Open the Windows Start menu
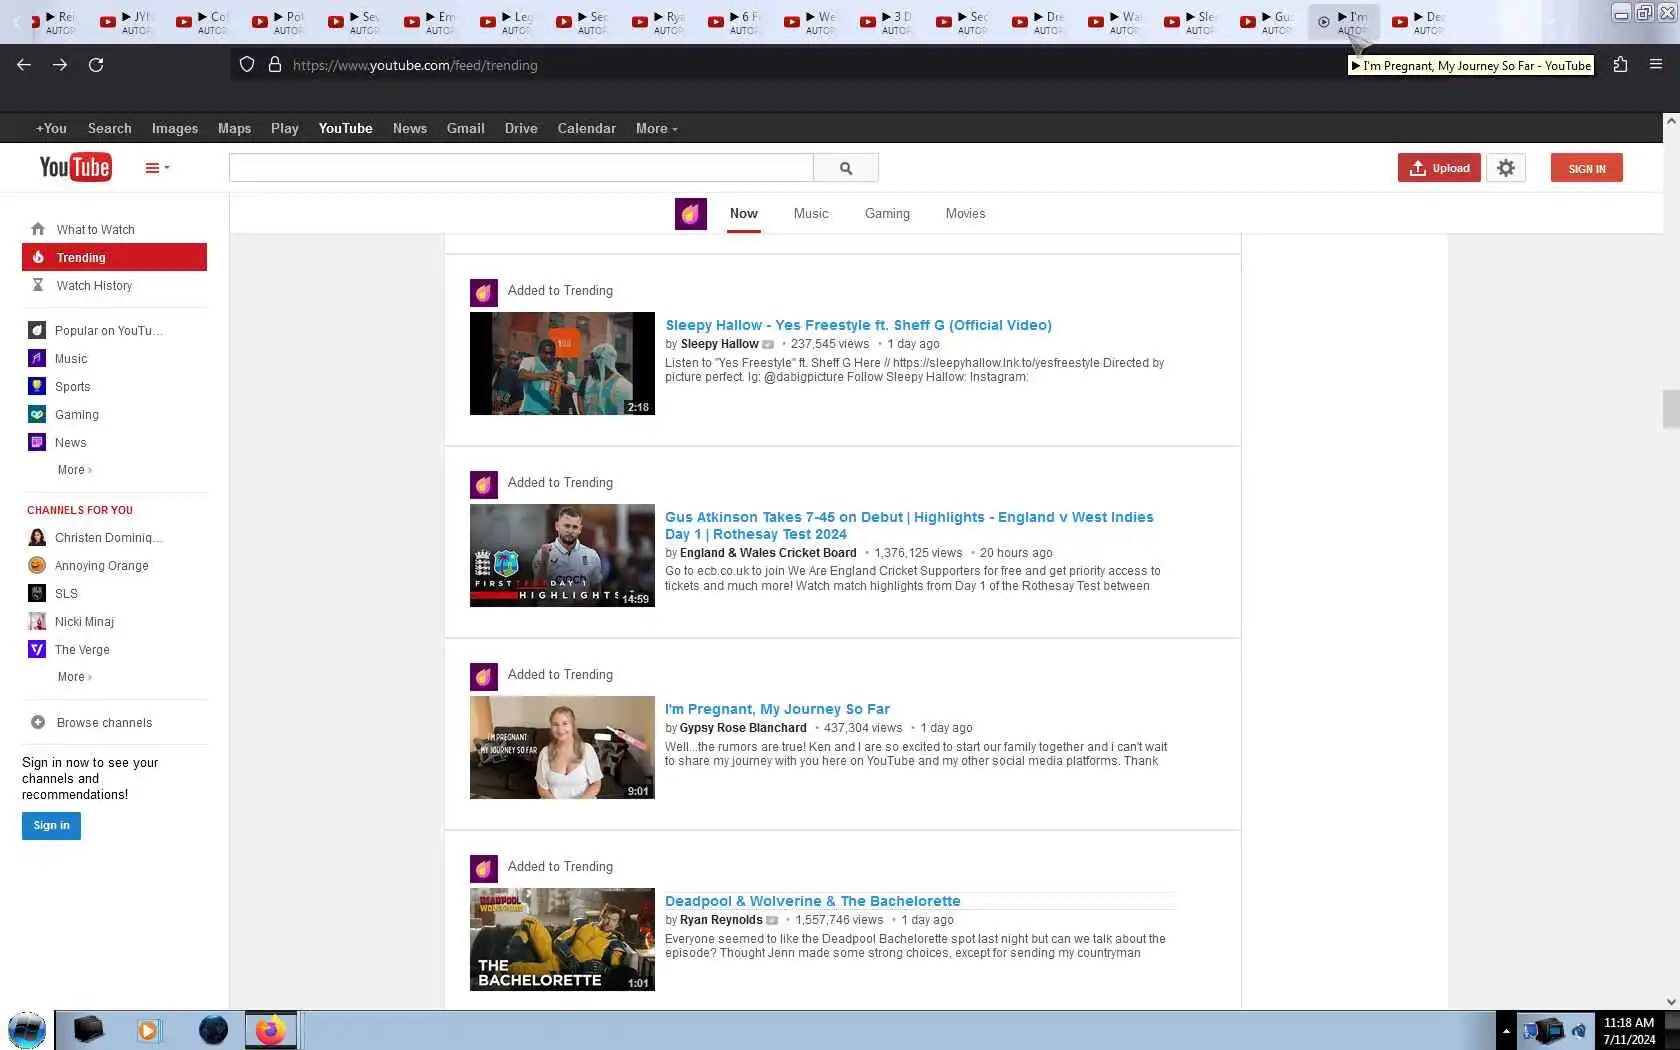 [x=27, y=1030]
